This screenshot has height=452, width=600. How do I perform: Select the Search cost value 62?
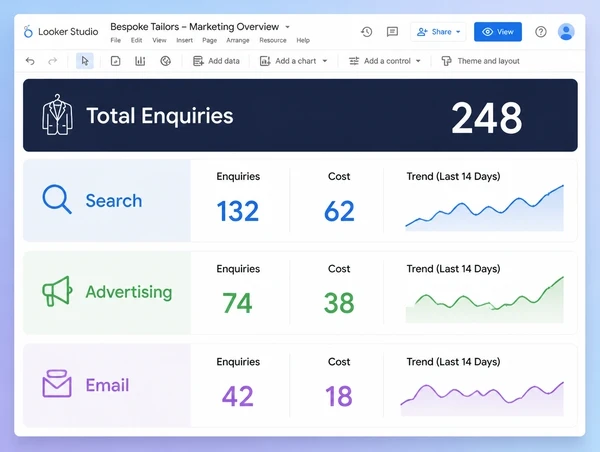(x=339, y=211)
